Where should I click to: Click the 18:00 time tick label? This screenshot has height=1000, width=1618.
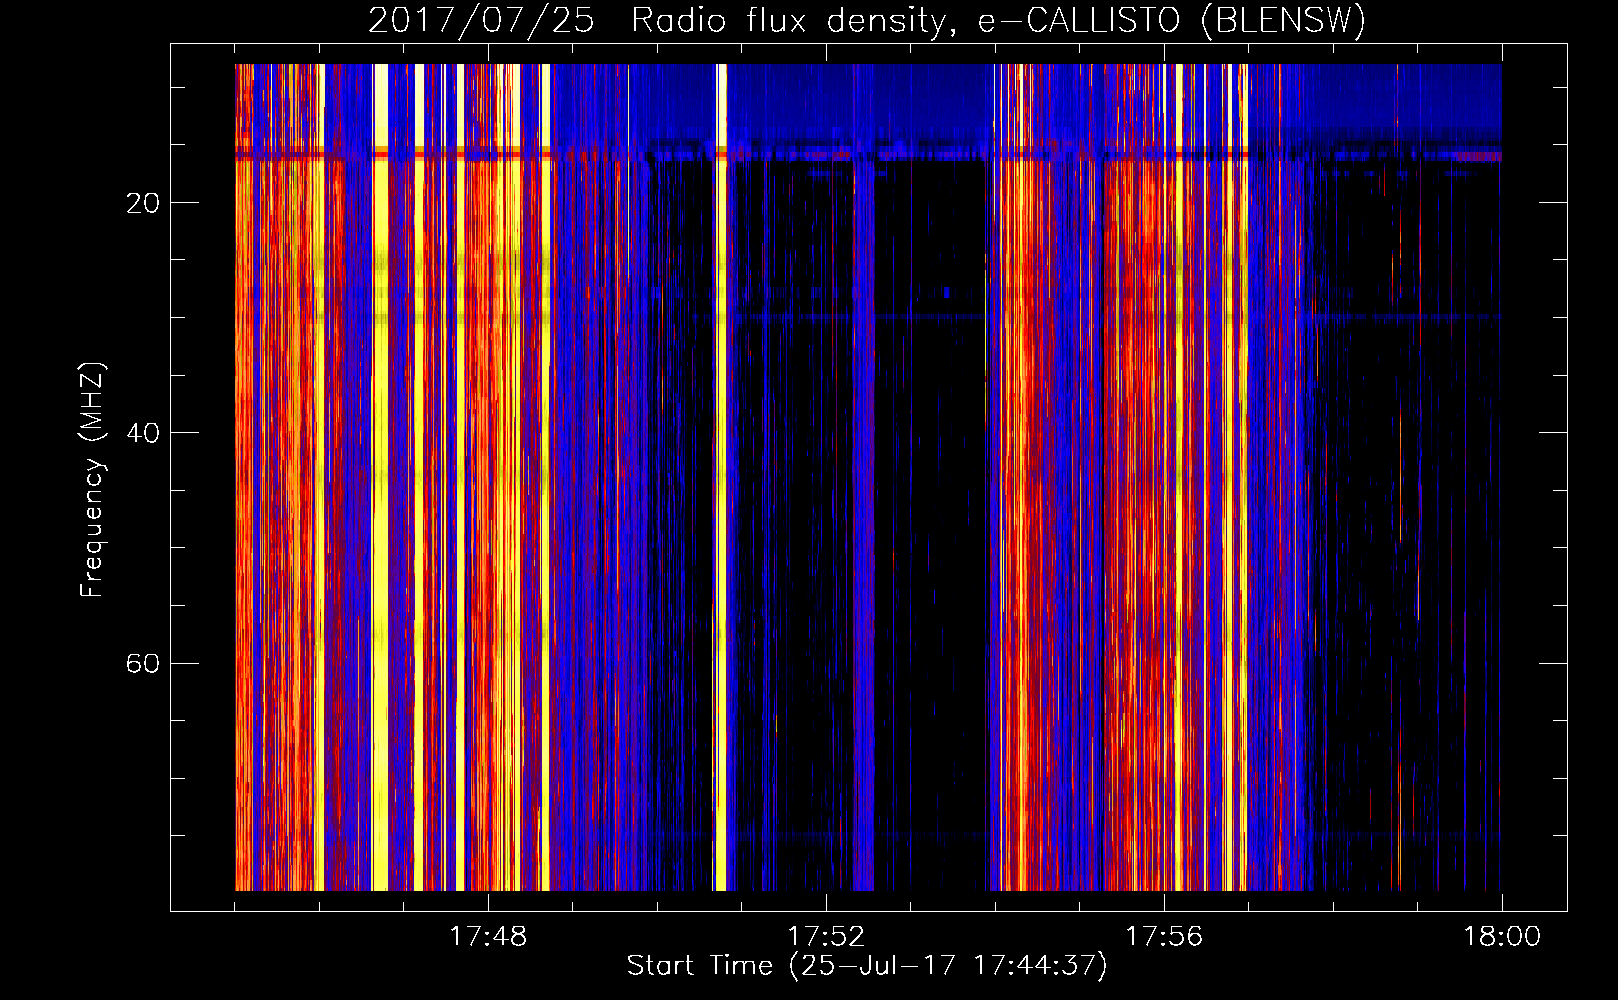1502,937
